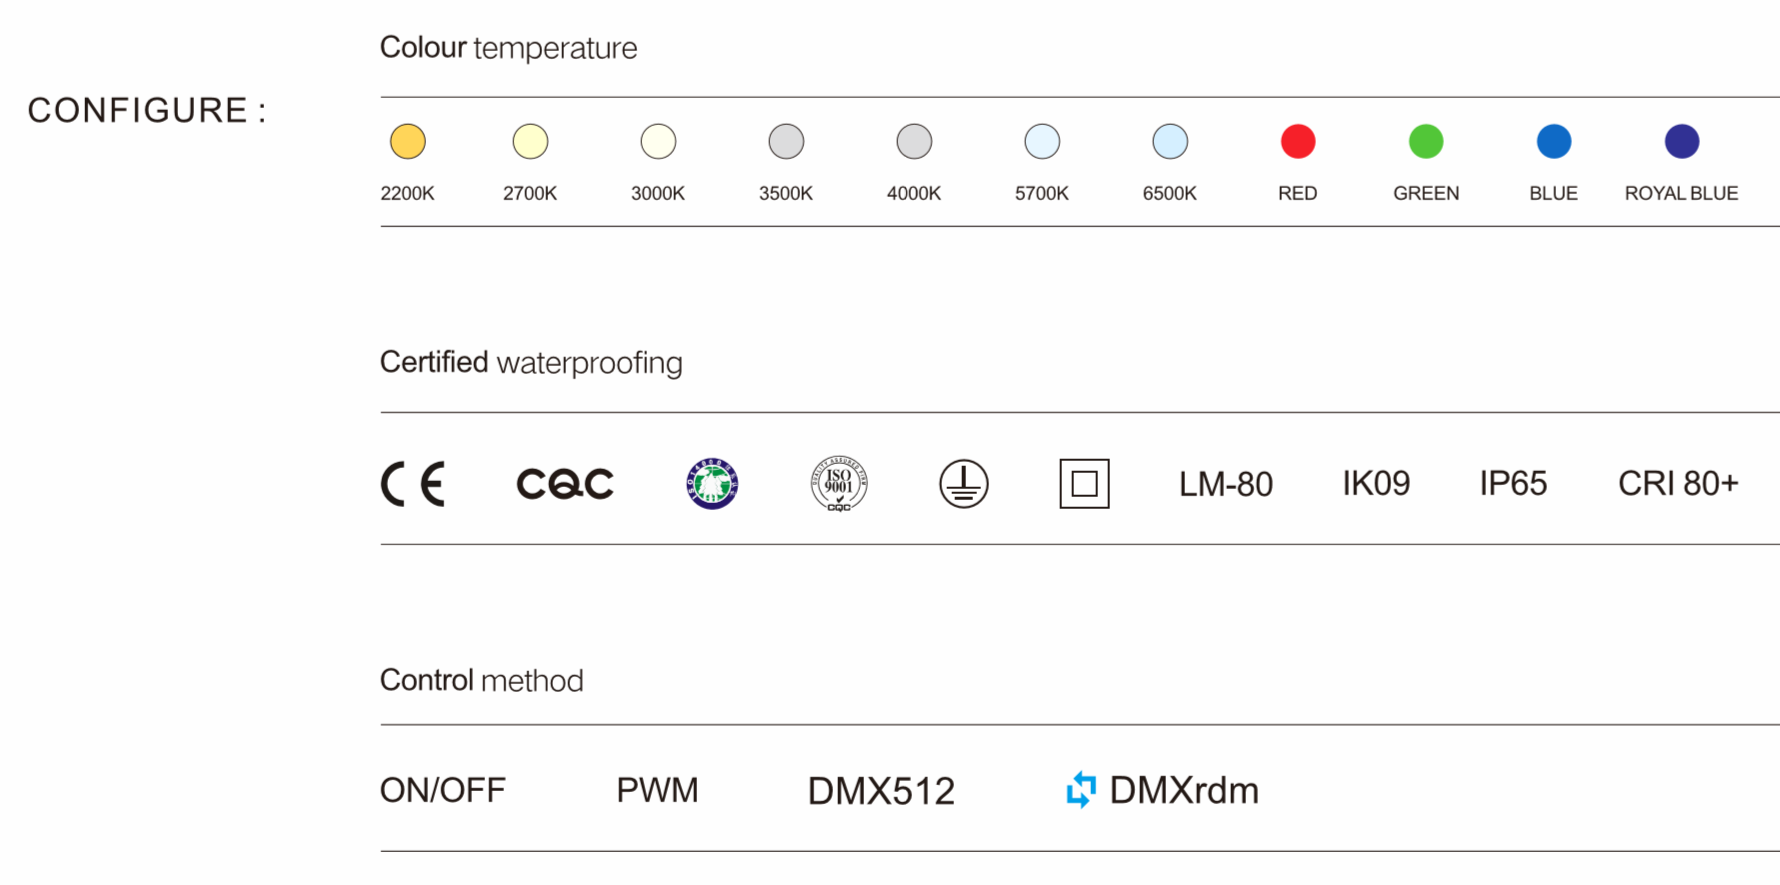Screen dimensions: 1780x885
Task: Choose the PWM control method
Action: (x=657, y=790)
